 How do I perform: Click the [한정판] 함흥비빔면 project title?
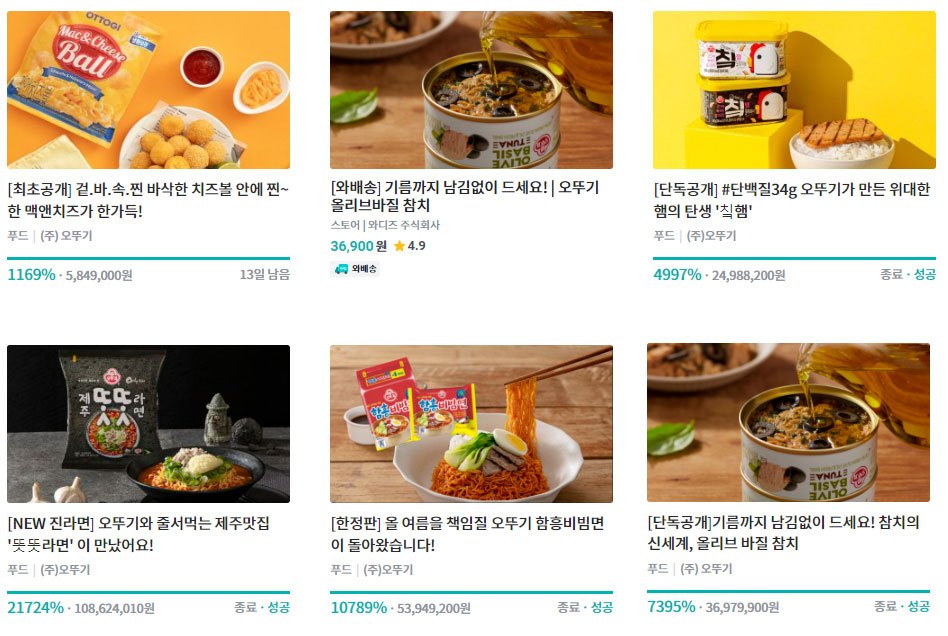click(x=467, y=534)
